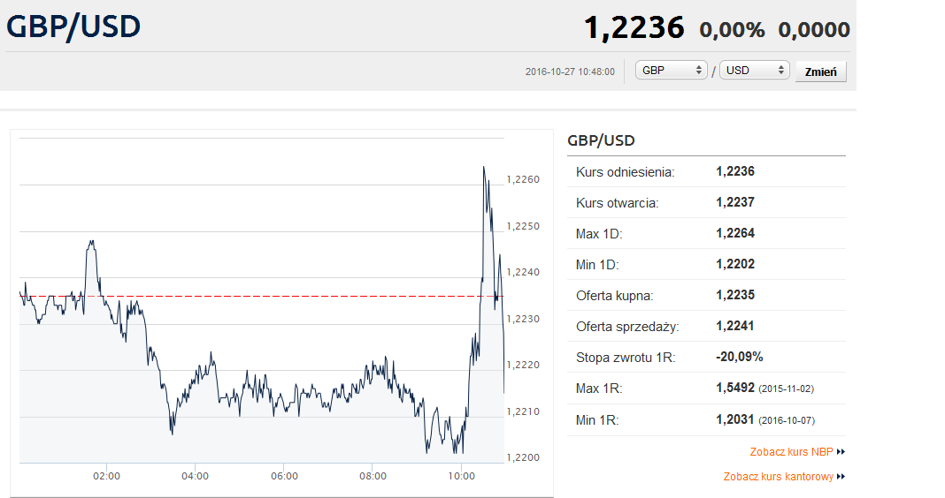Click the 1,2230 price axis label
This screenshot has height=498, width=945.
[523, 319]
